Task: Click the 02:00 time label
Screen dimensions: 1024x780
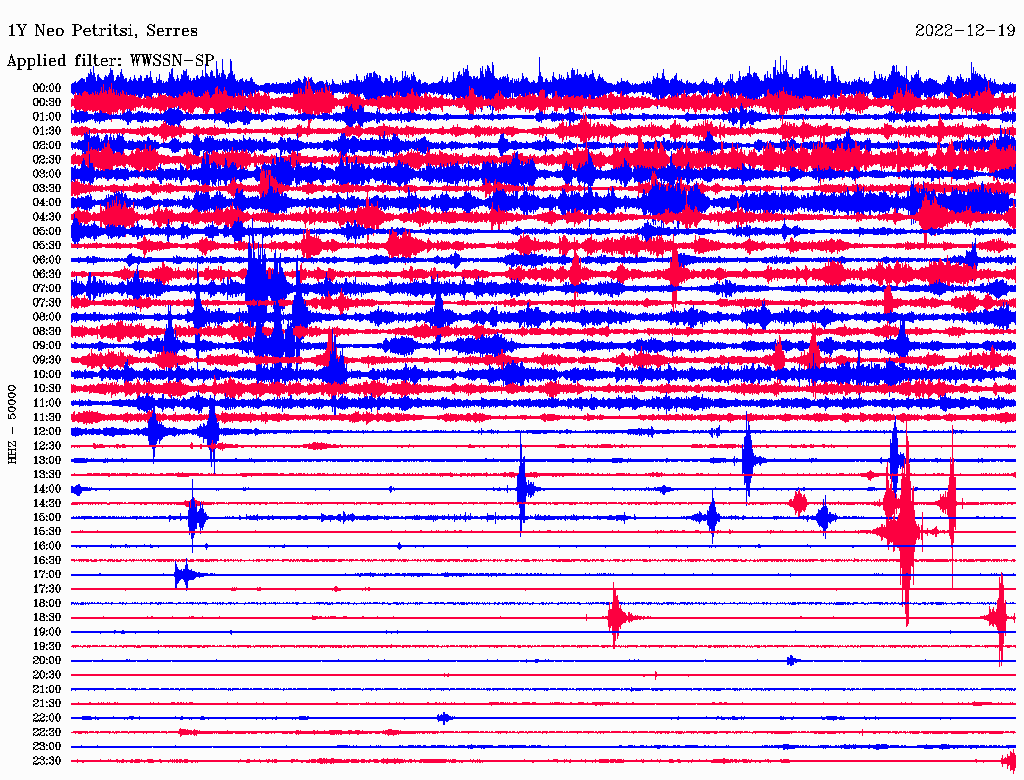Action: click(x=47, y=146)
